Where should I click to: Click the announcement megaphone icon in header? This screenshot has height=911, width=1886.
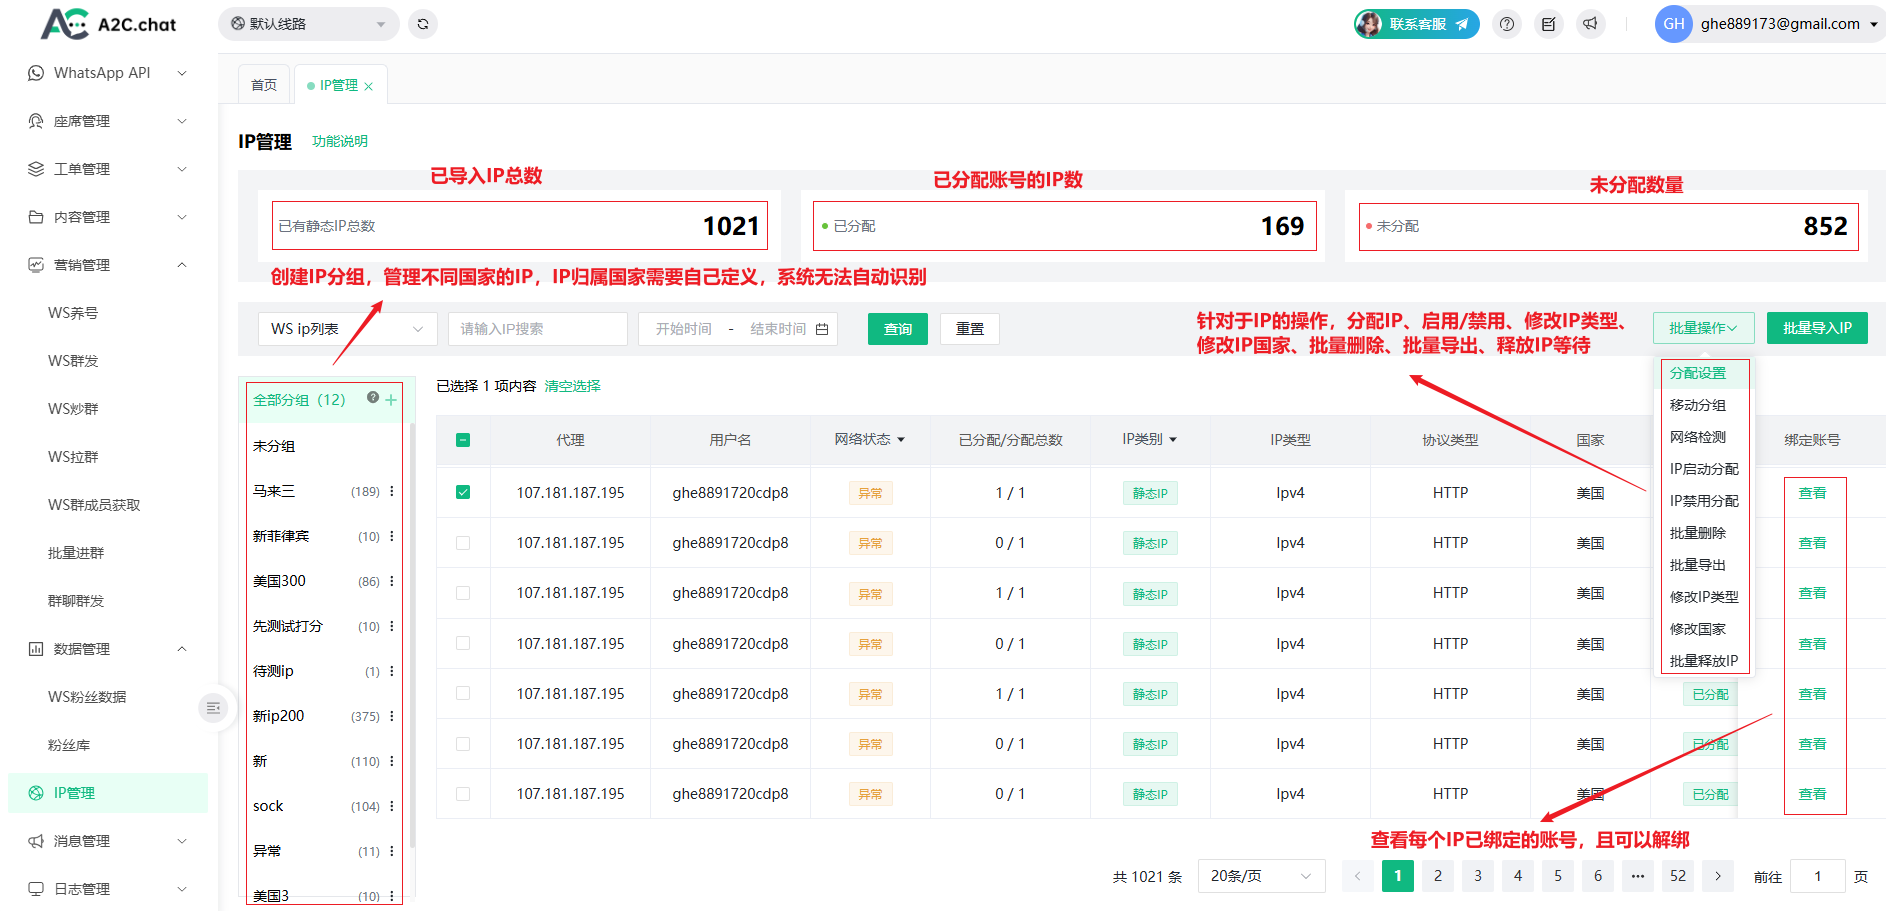pos(1590,24)
